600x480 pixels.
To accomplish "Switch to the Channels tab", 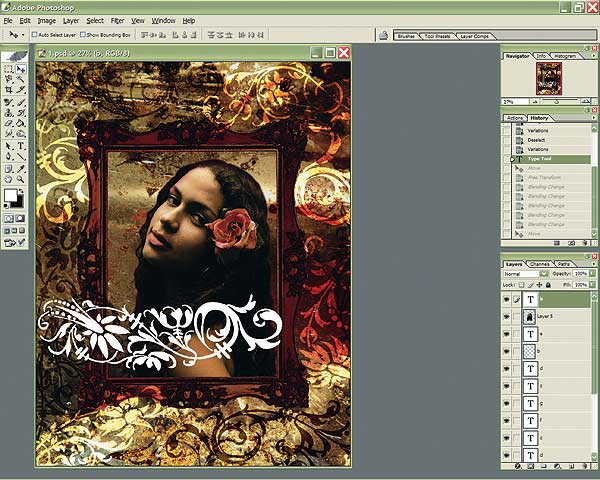I will 539,263.
